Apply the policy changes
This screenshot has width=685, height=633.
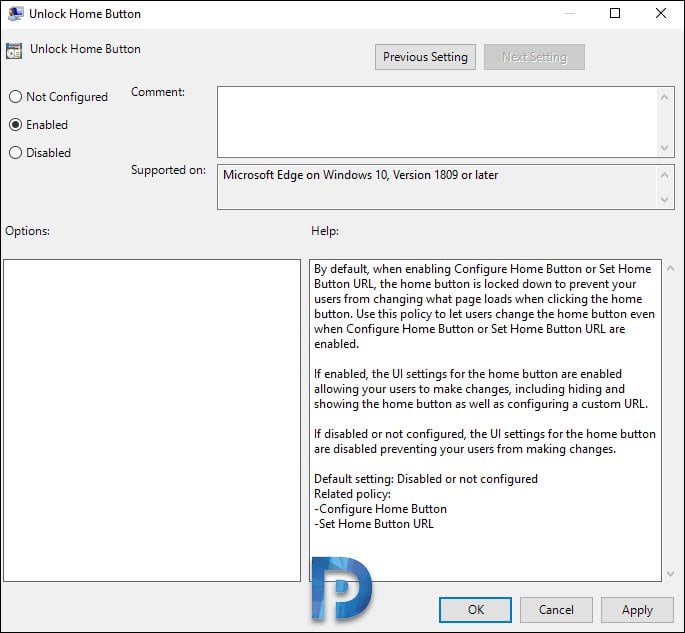pos(637,610)
